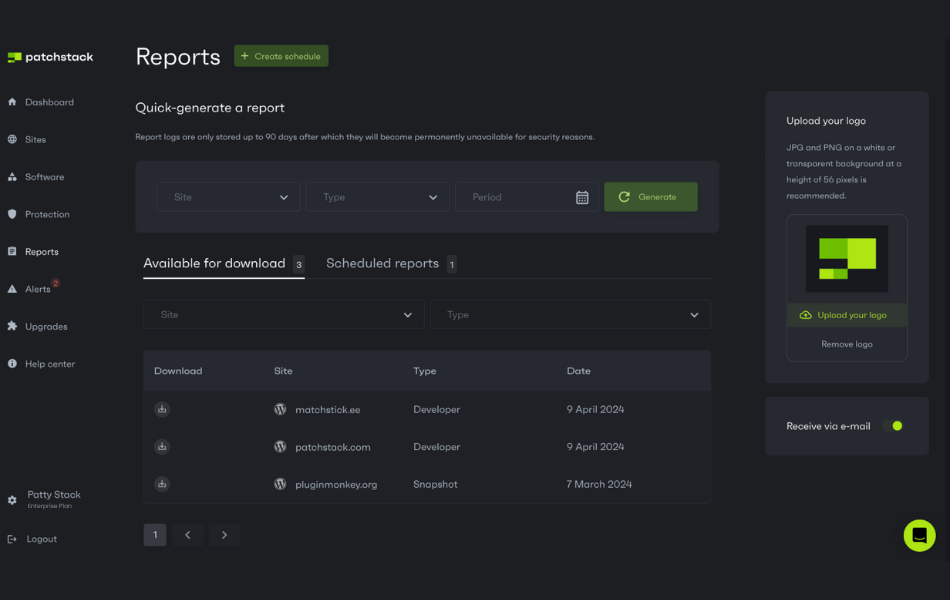
Task: Click the uploaded logo preview thumbnail
Action: tap(846, 259)
